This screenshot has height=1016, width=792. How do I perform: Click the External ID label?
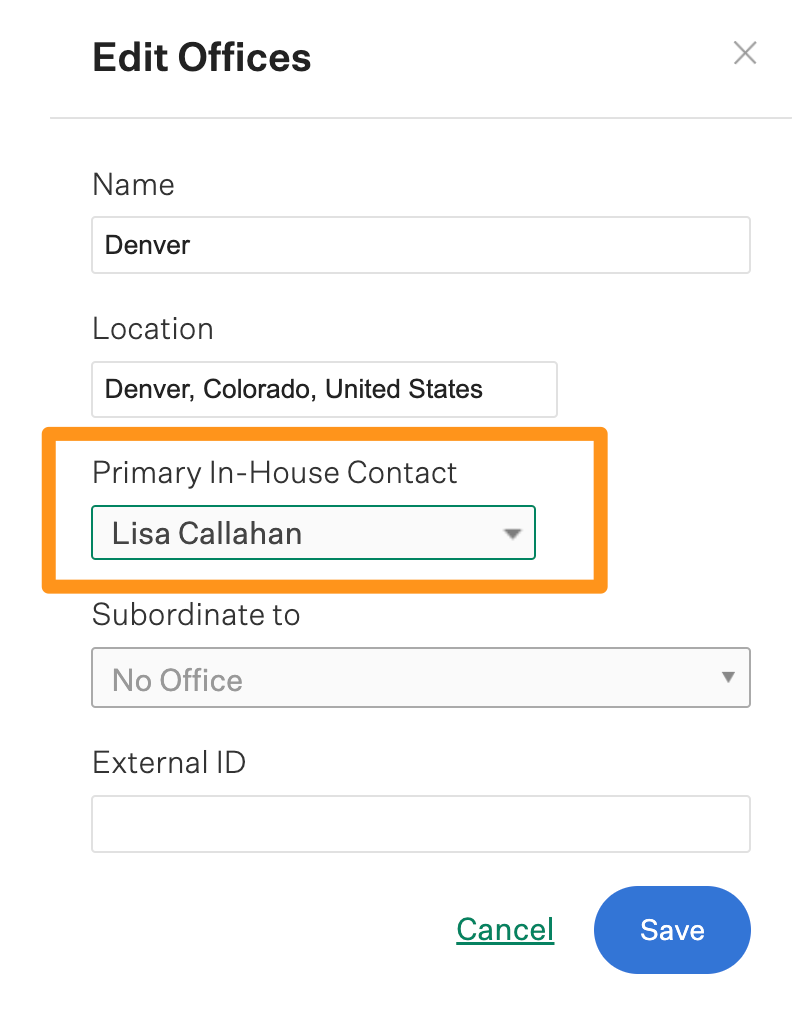(x=168, y=762)
